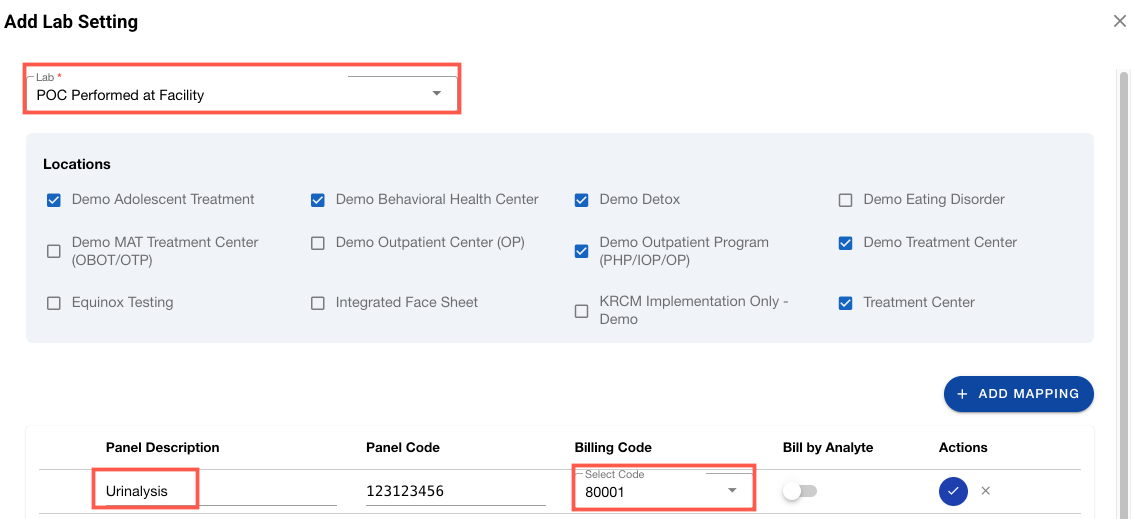The image size is (1137, 519).
Task: Click the Locations heading
Action: point(77,164)
